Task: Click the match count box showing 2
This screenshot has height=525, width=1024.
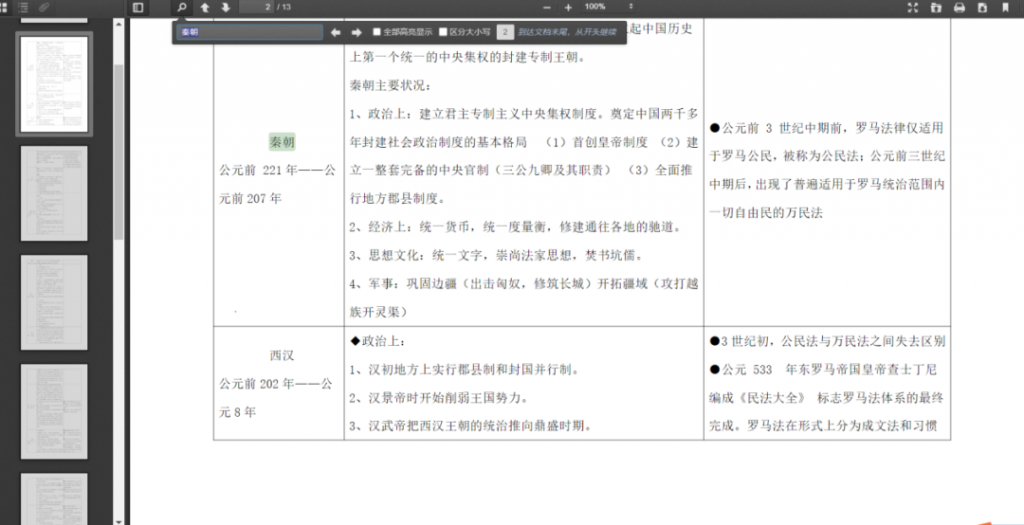Action: point(505,32)
